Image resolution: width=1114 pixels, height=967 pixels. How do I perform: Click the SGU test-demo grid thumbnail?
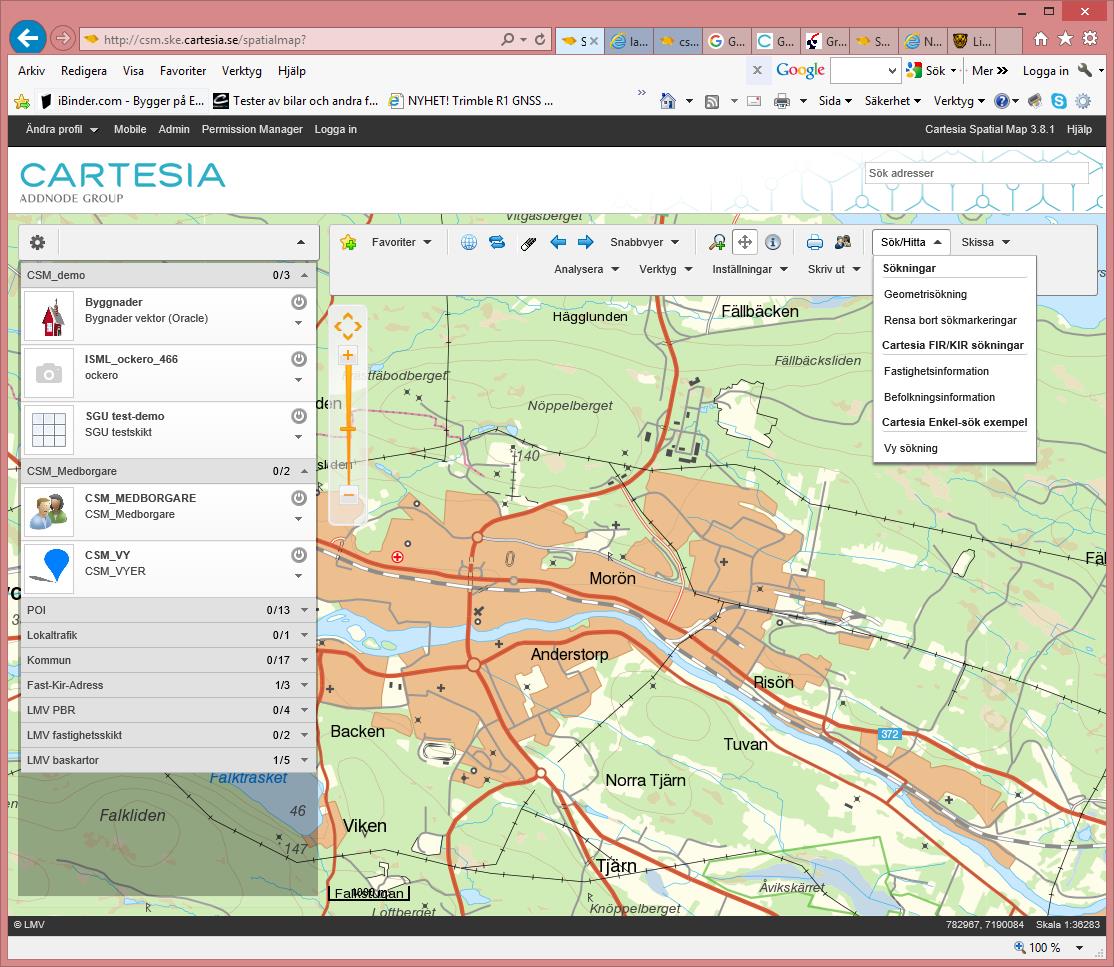[49, 430]
